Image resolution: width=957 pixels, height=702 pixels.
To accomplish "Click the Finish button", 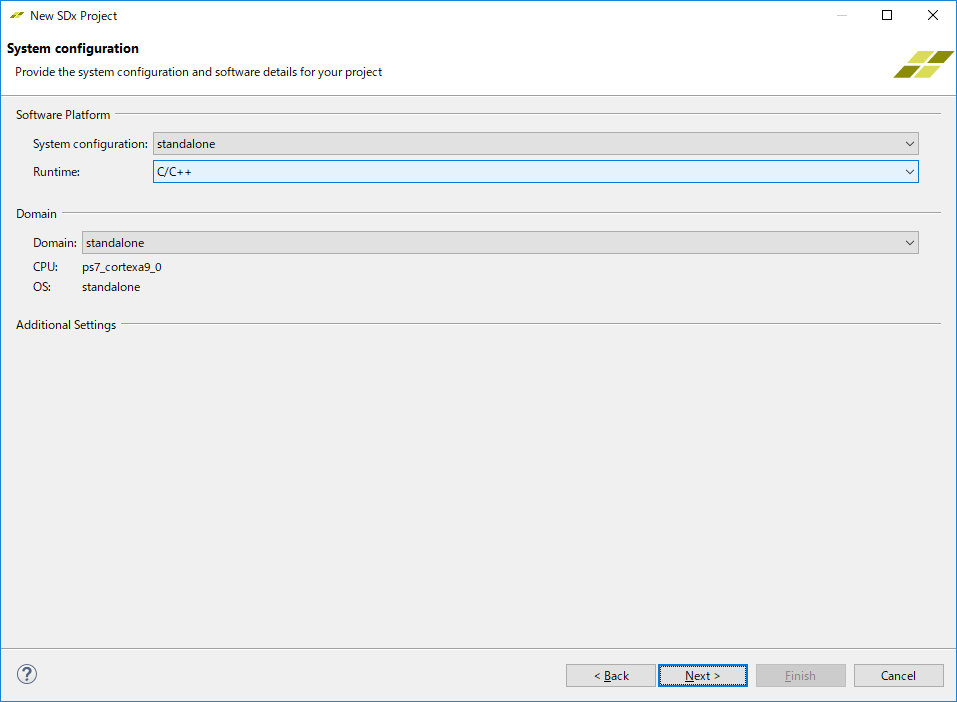I will [800, 676].
